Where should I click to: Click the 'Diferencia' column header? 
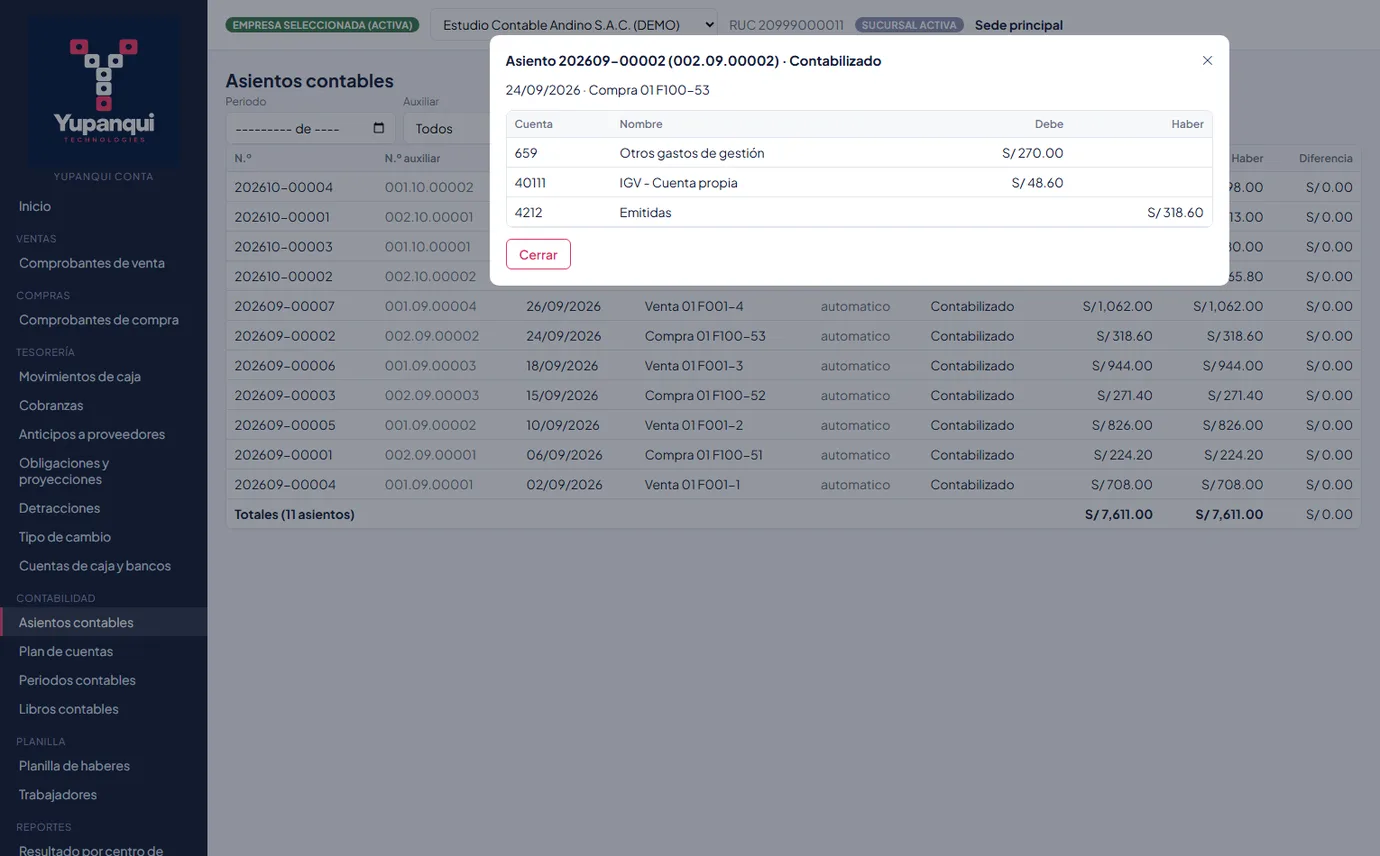[1326, 158]
